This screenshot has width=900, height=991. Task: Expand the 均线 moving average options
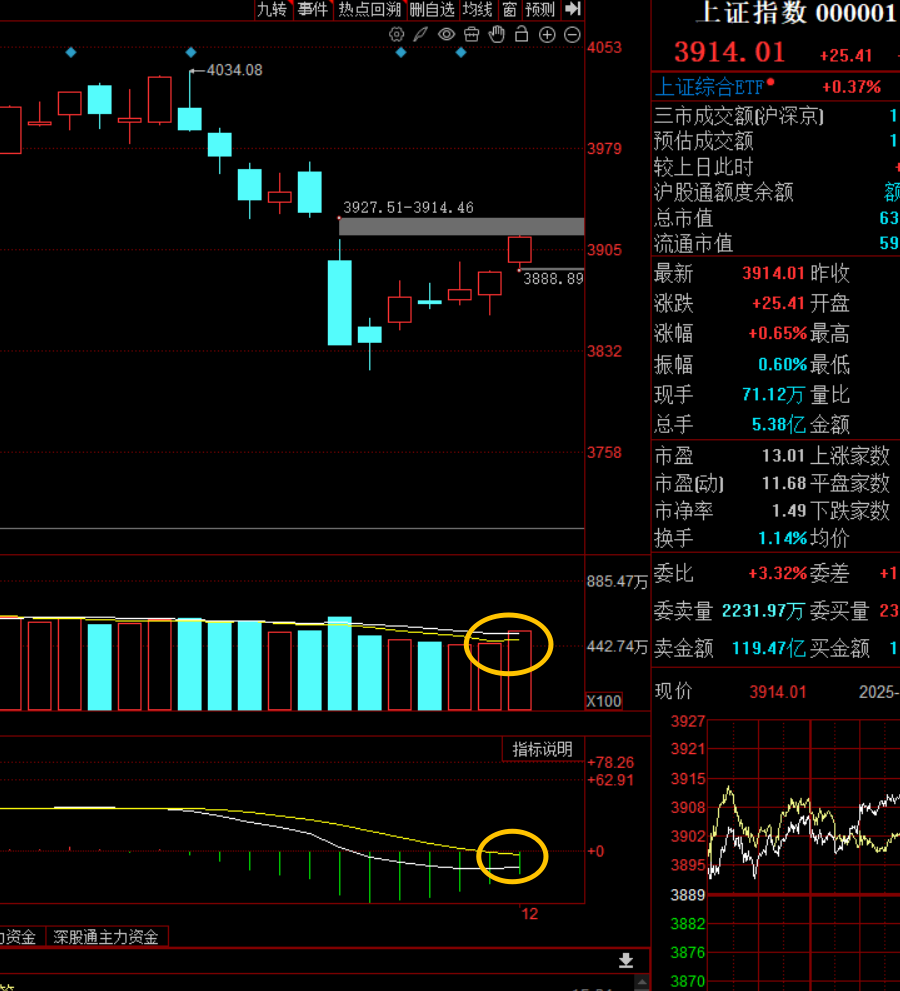click(x=478, y=10)
